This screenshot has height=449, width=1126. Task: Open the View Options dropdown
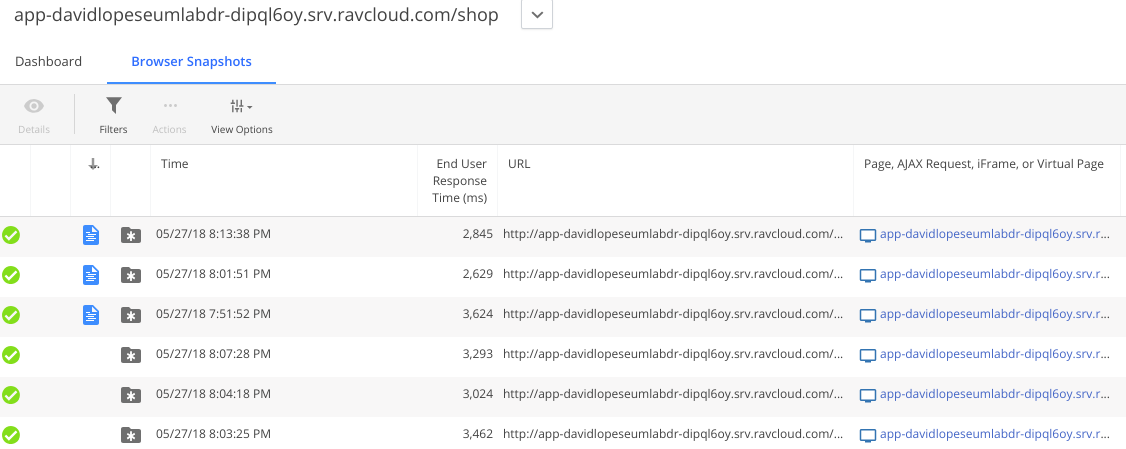(241, 106)
